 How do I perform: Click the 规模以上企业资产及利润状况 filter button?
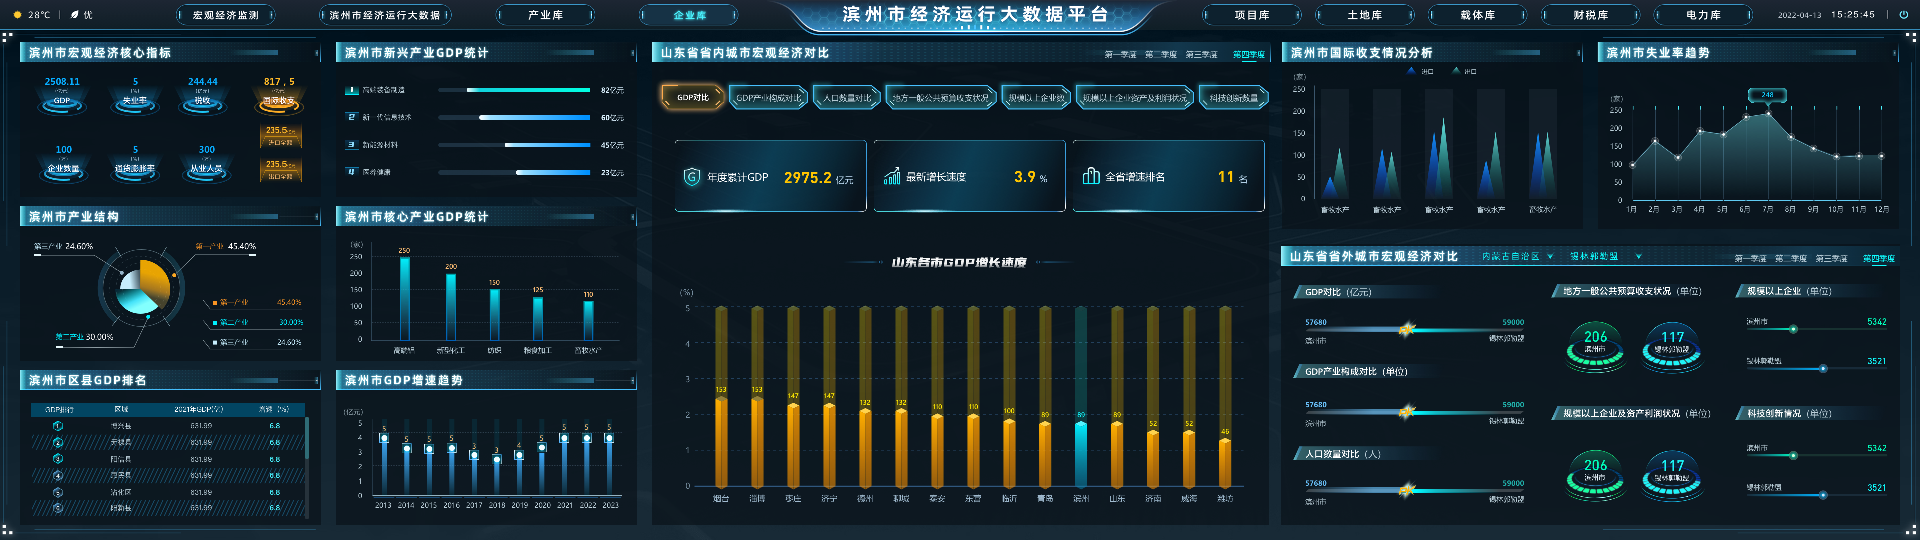(x=1135, y=97)
